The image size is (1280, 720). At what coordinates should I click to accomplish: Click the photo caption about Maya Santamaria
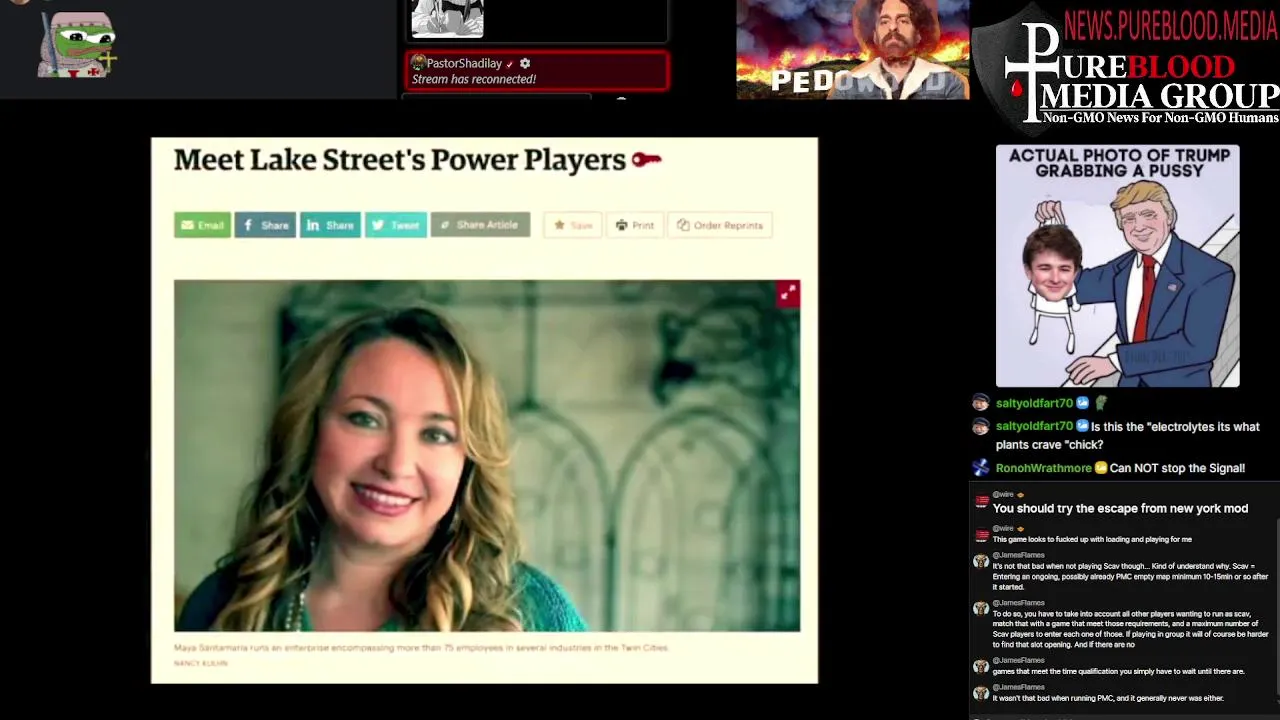tap(420, 648)
